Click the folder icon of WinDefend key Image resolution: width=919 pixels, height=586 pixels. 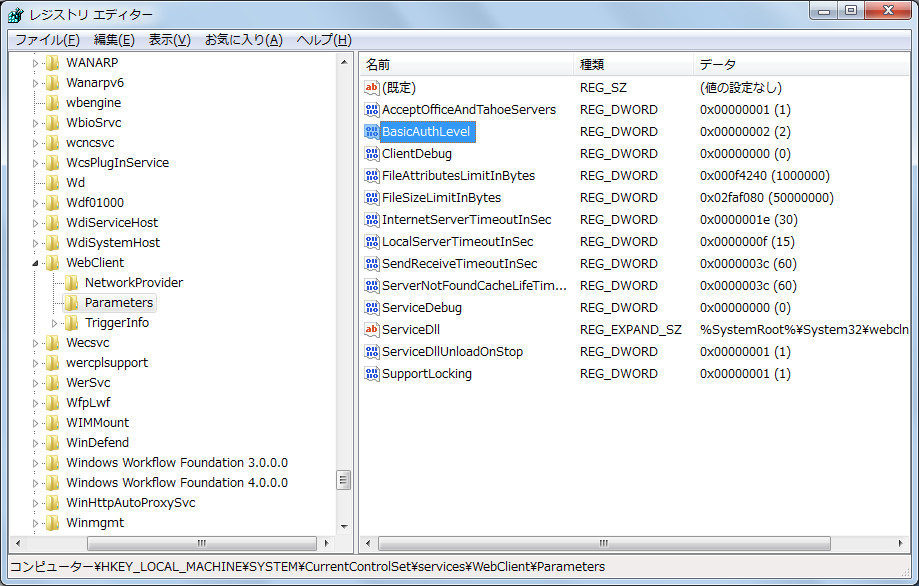[53, 442]
